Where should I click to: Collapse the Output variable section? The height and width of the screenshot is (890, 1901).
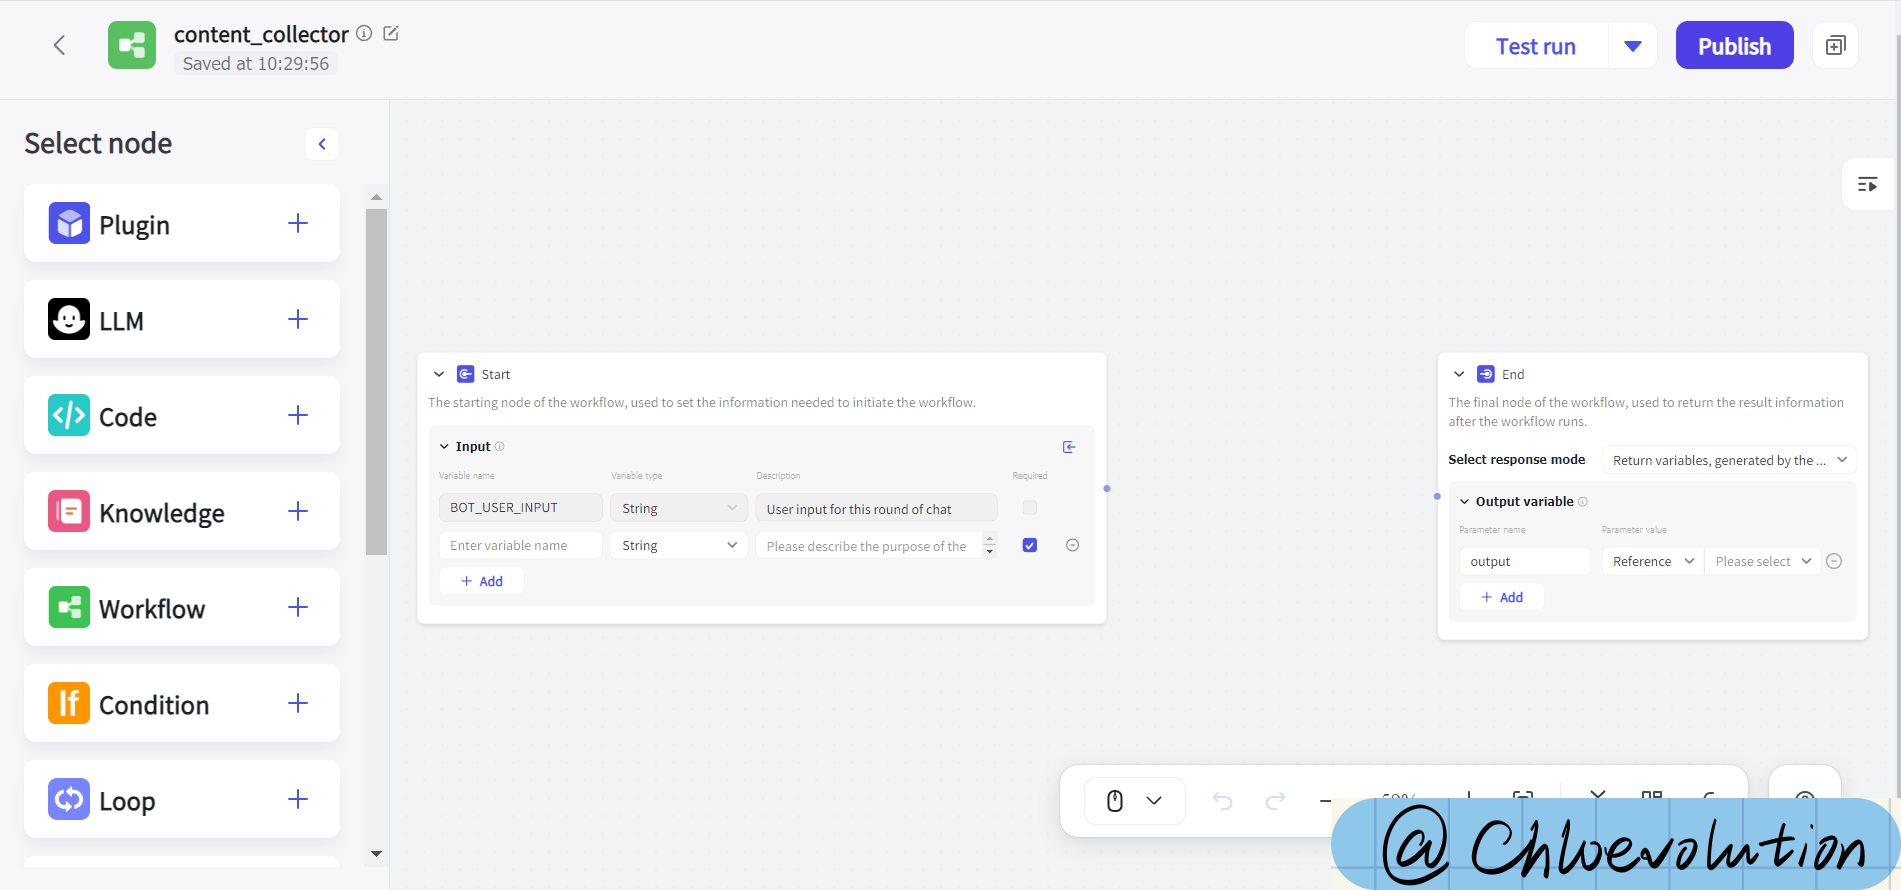pyautogui.click(x=1465, y=502)
